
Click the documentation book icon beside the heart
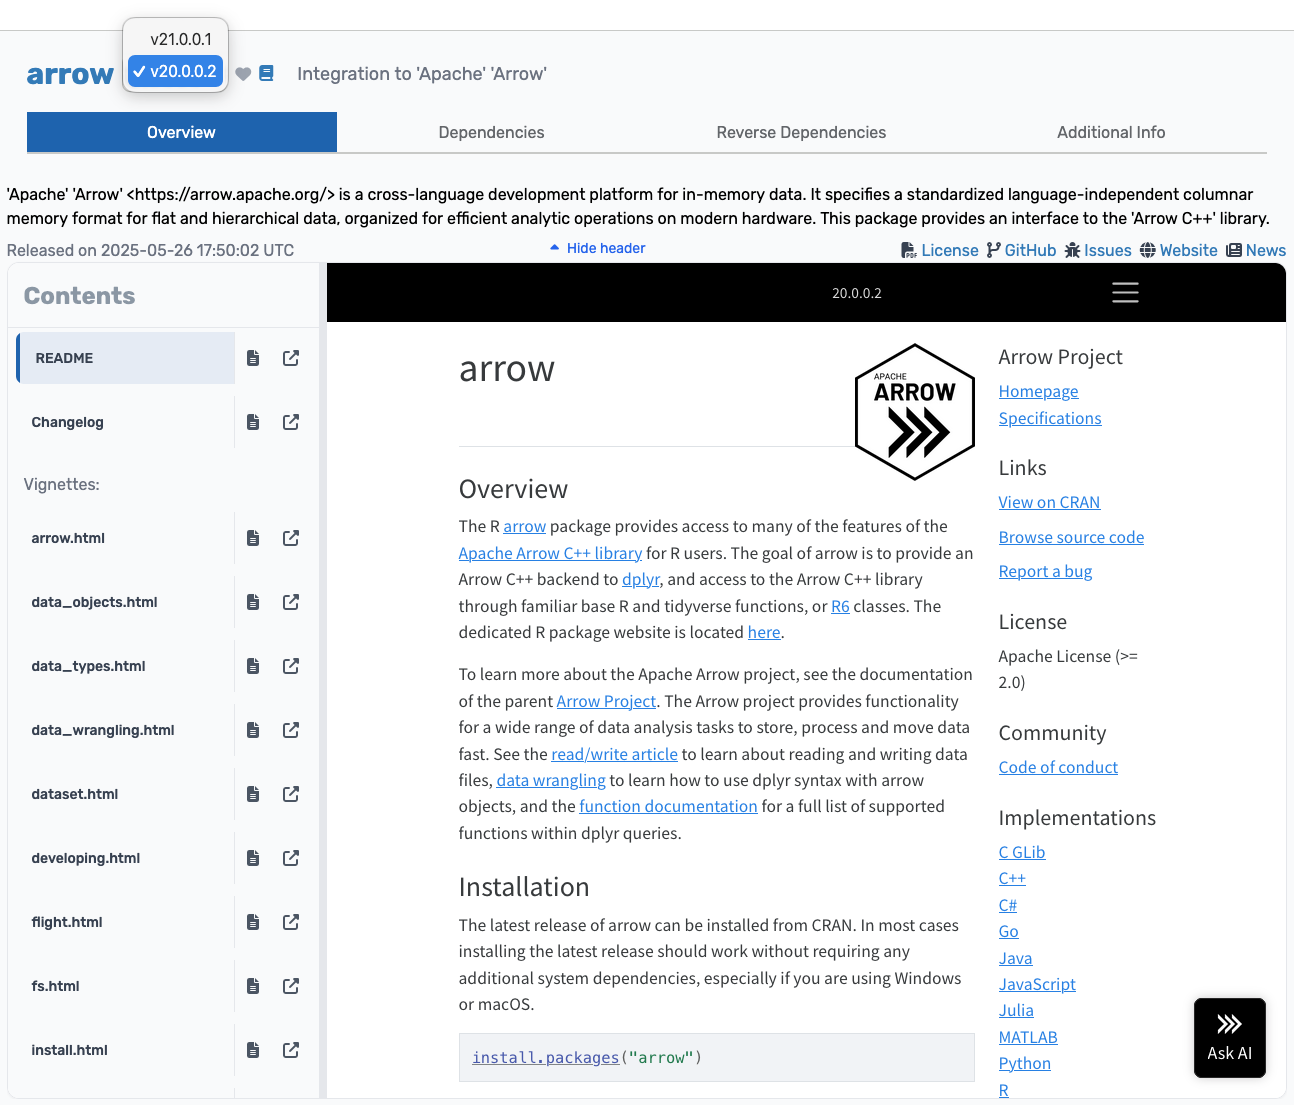point(266,73)
